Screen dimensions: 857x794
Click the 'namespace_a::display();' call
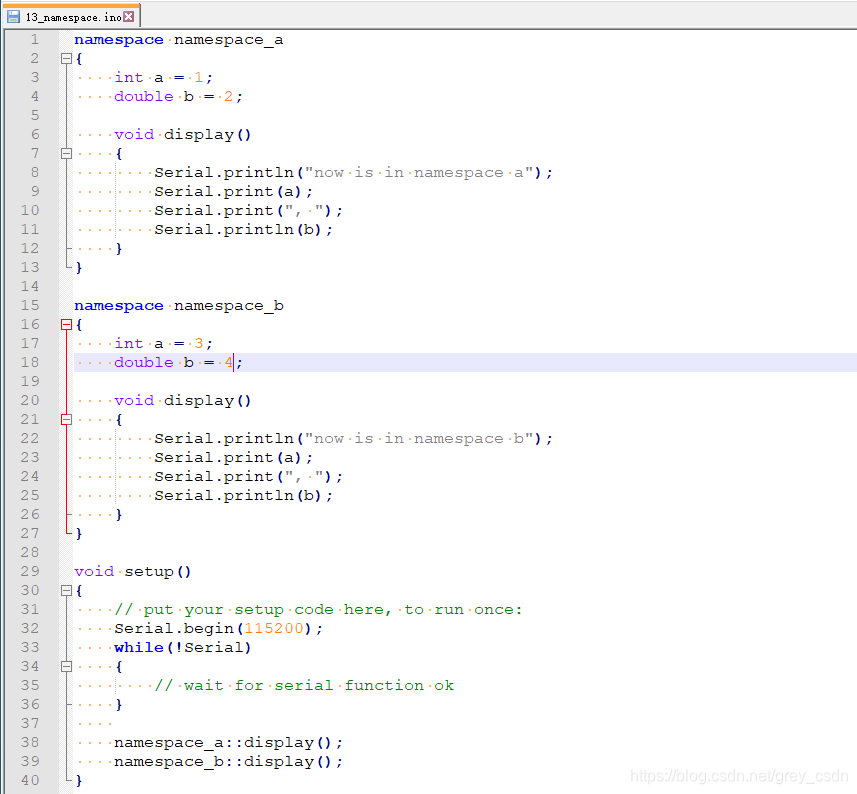coord(228,743)
